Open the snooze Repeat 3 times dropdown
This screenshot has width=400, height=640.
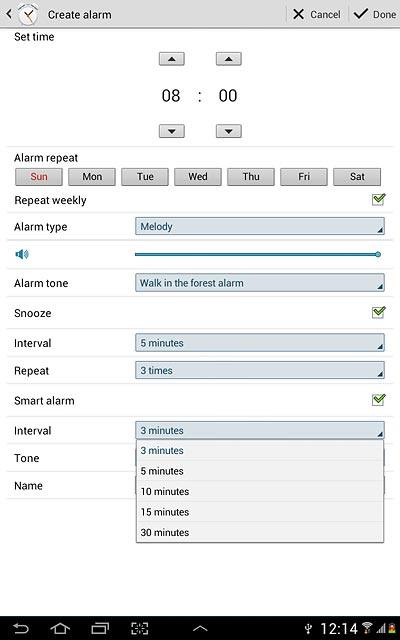(x=260, y=370)
